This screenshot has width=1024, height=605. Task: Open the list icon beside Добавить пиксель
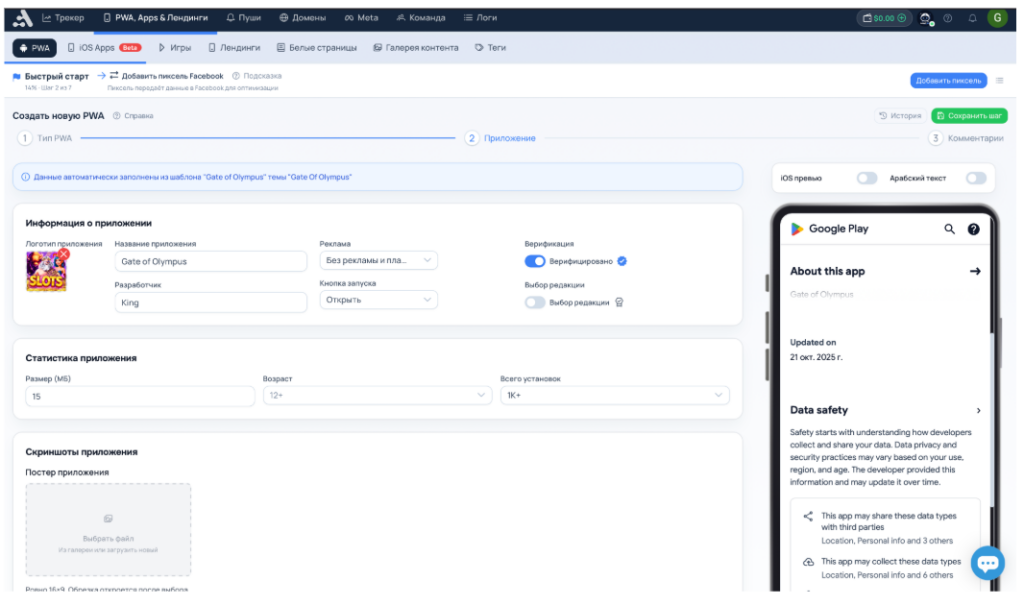point(1000,80)
